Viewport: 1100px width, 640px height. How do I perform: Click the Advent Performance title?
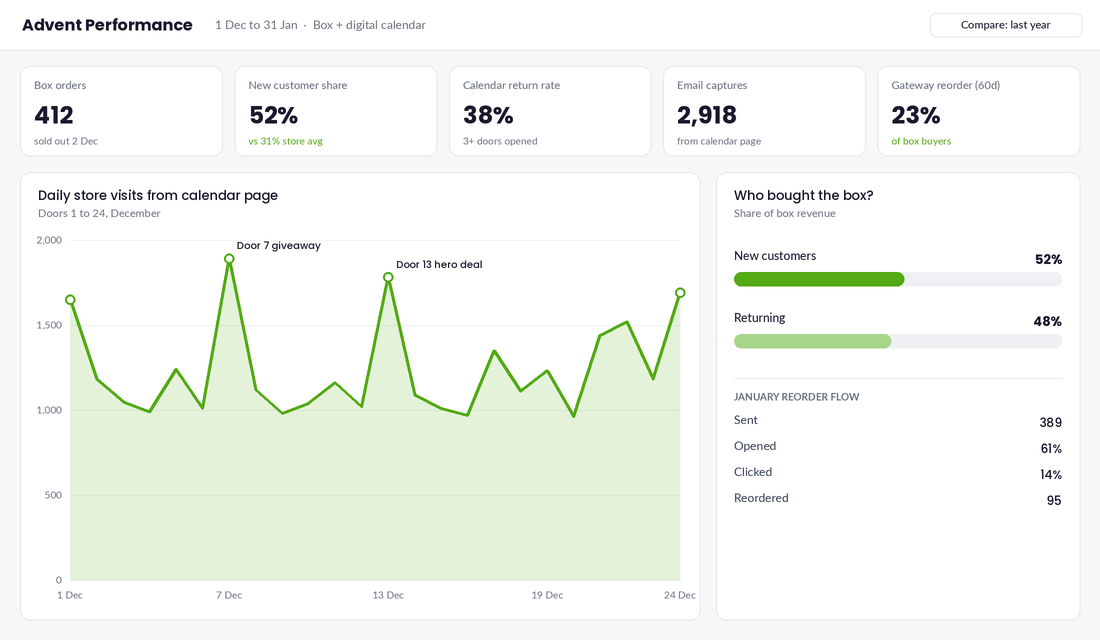107,25
